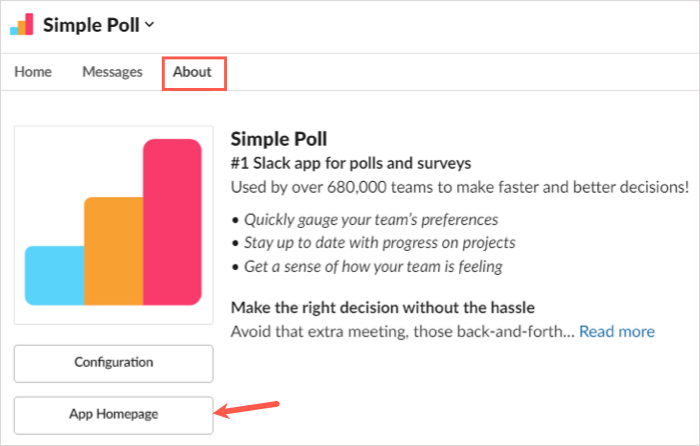Open the Configuration button

113,363
